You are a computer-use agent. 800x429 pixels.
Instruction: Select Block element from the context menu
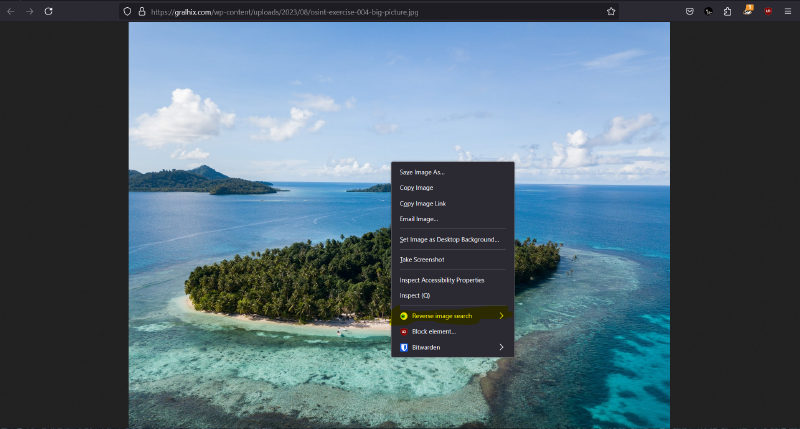(433, 331)
